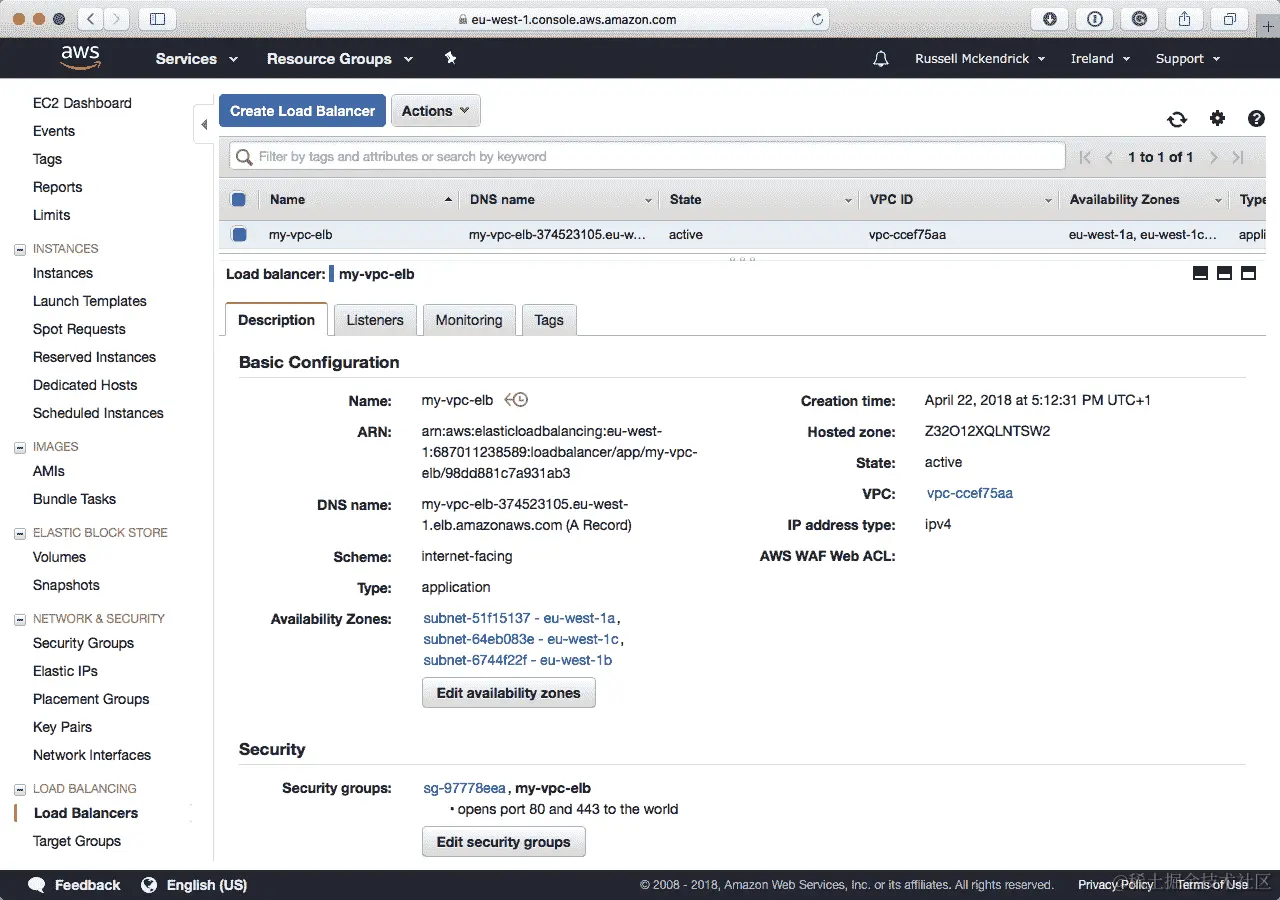Open the Actions dropdown button
This screenshot has width=1280, height=900.
tap(435, 111)
